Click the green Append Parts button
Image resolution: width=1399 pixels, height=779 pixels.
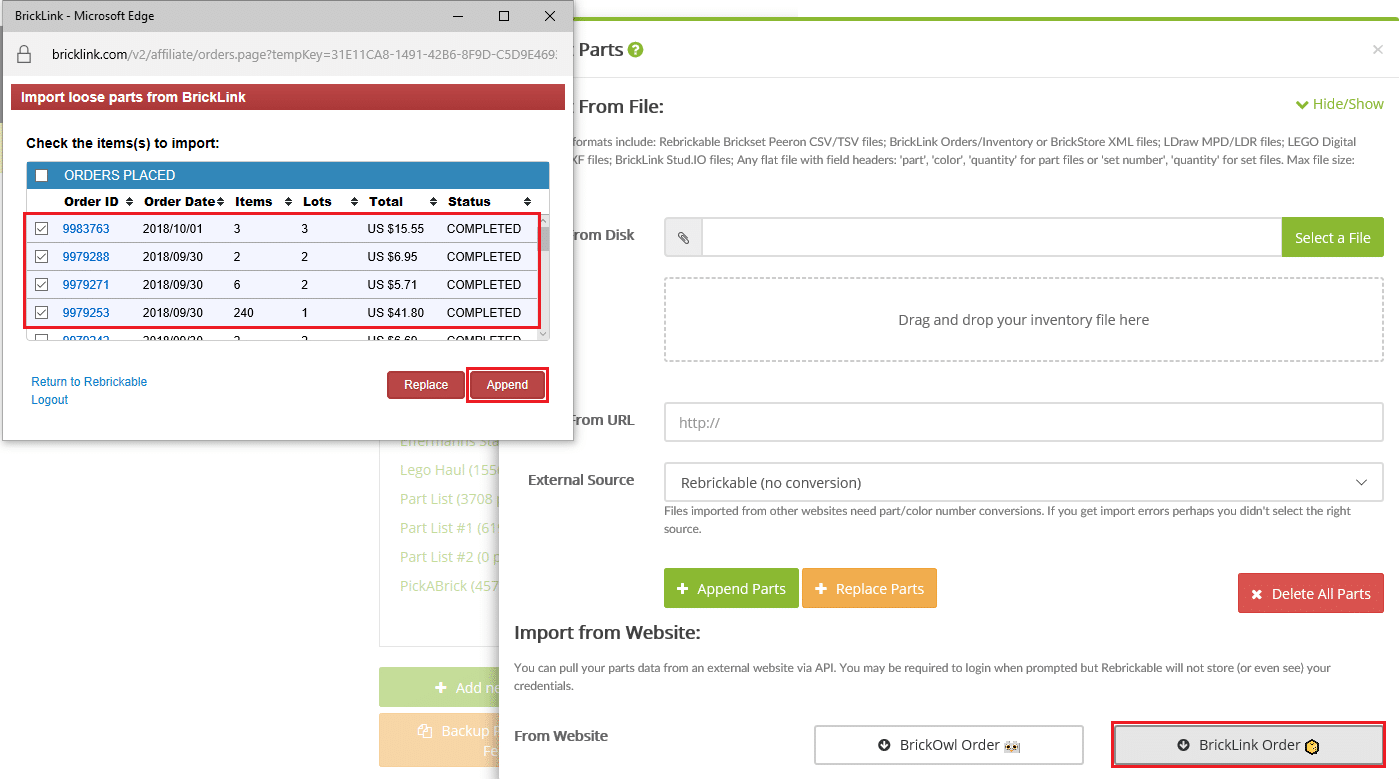[731, 589]
